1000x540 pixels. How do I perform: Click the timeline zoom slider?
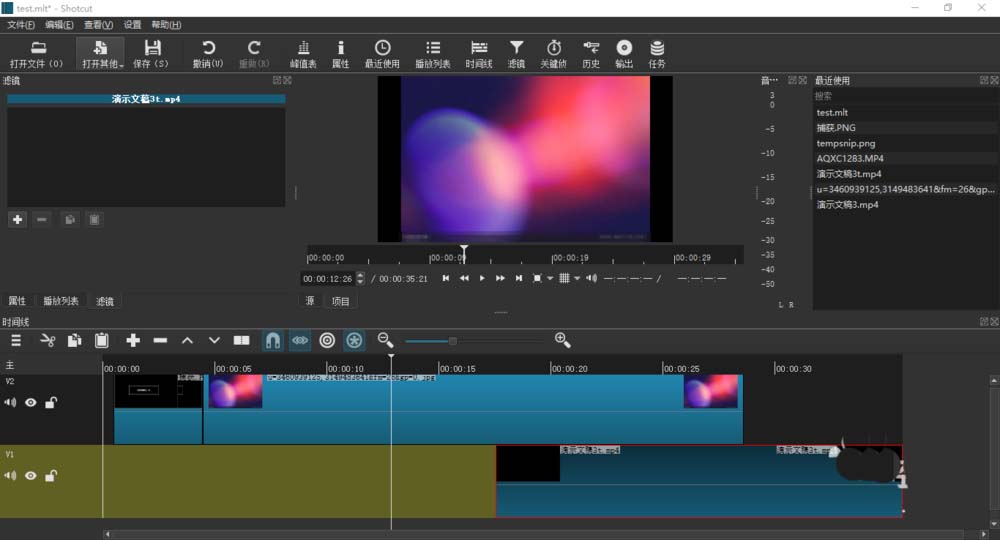point(453,341)
